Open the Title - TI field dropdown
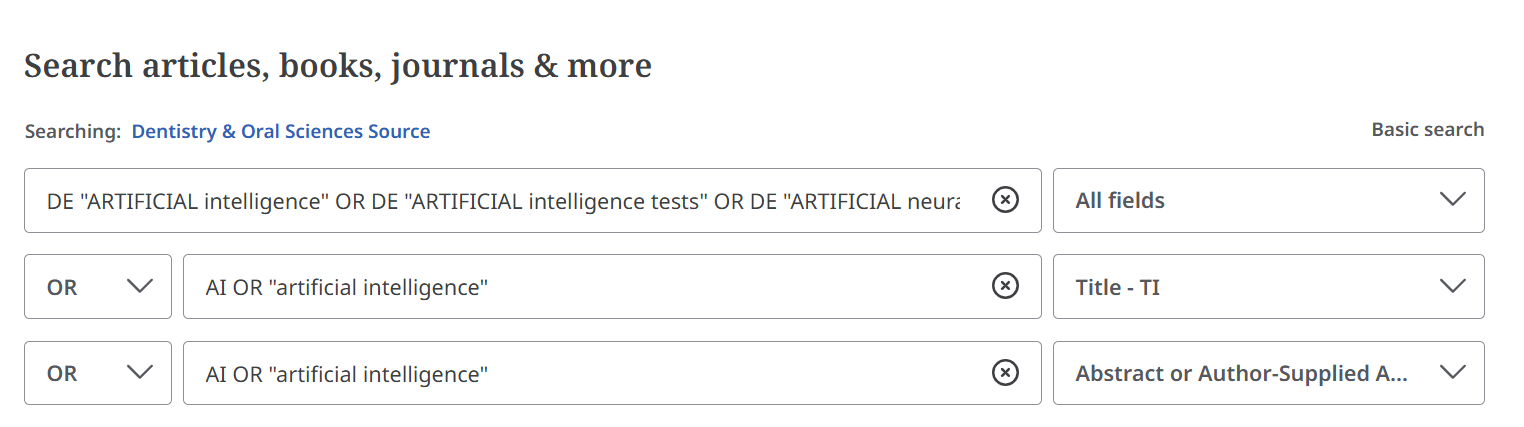This screenshot has height=427, width=1524. tap(1268, 287)
